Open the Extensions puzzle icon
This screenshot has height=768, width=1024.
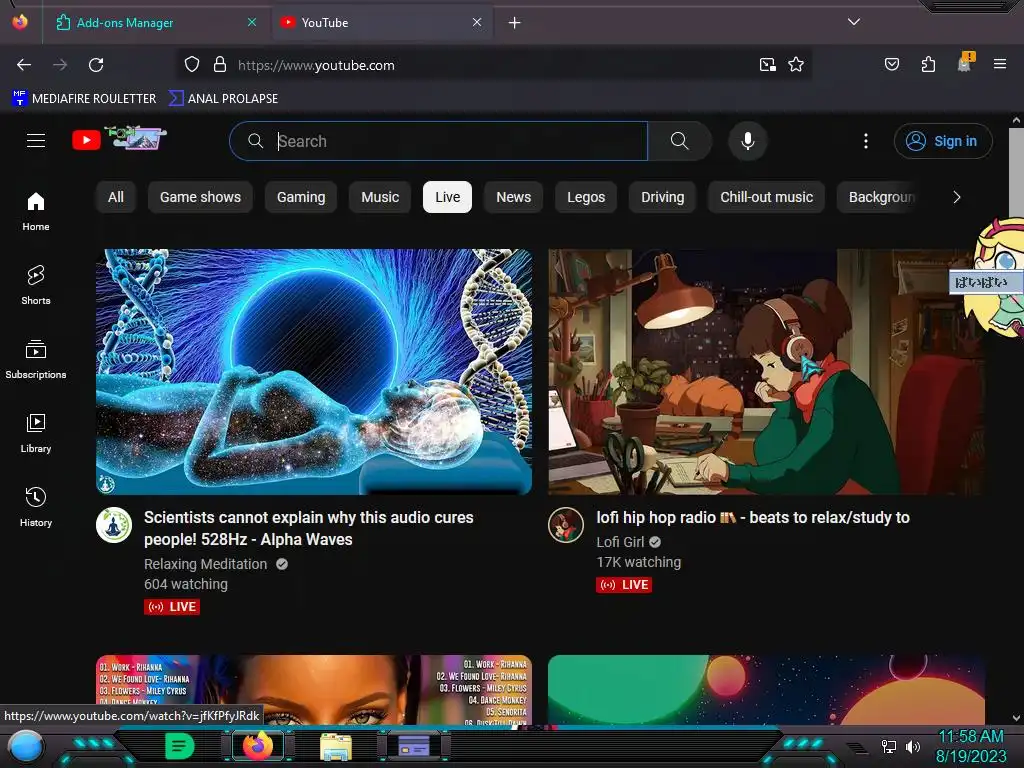coord(928,65)
